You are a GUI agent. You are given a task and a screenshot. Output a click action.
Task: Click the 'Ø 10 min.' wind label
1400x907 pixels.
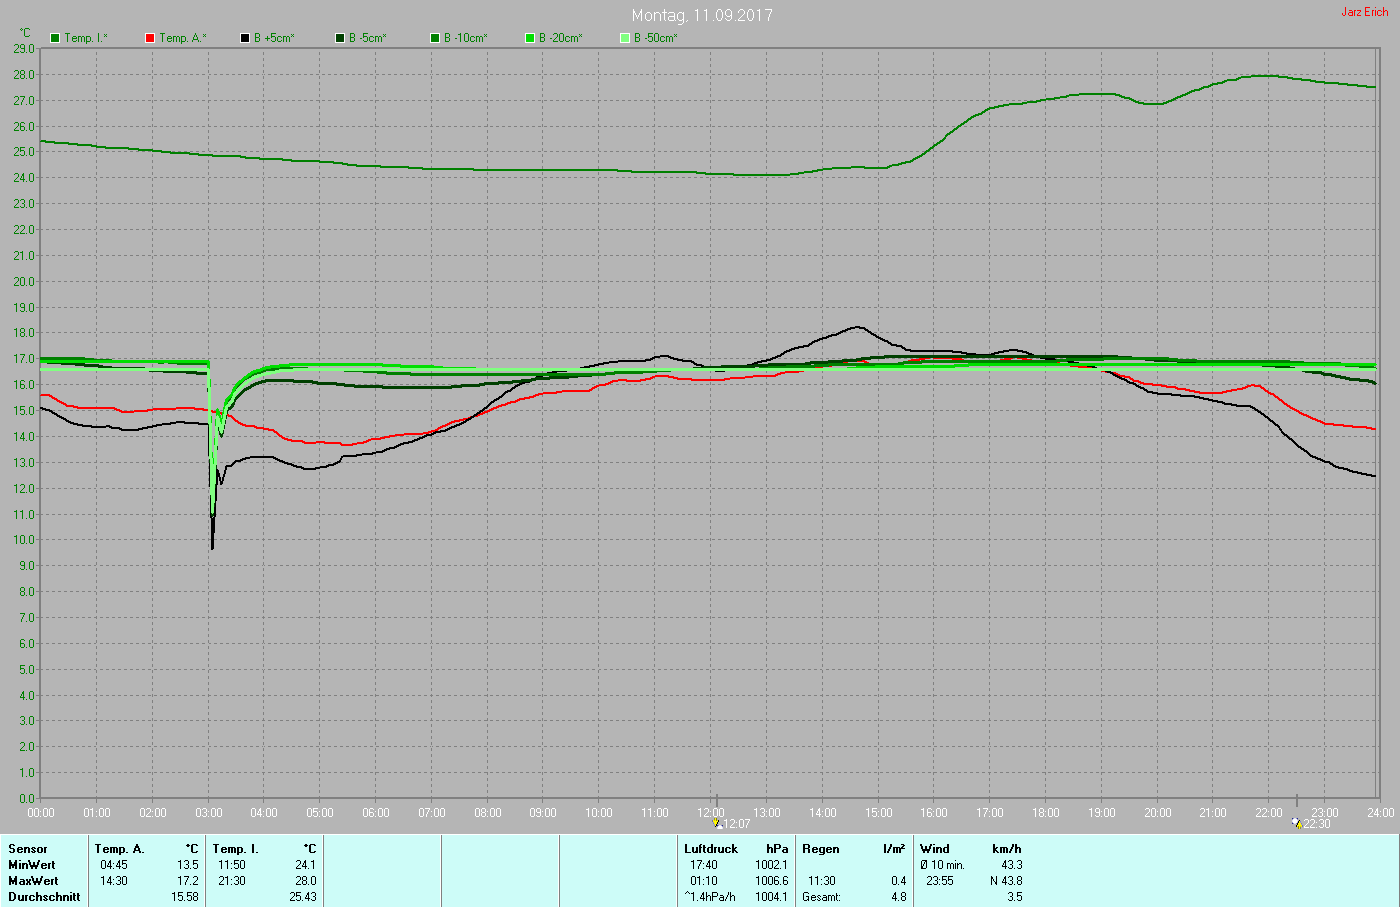pos(942,865)
